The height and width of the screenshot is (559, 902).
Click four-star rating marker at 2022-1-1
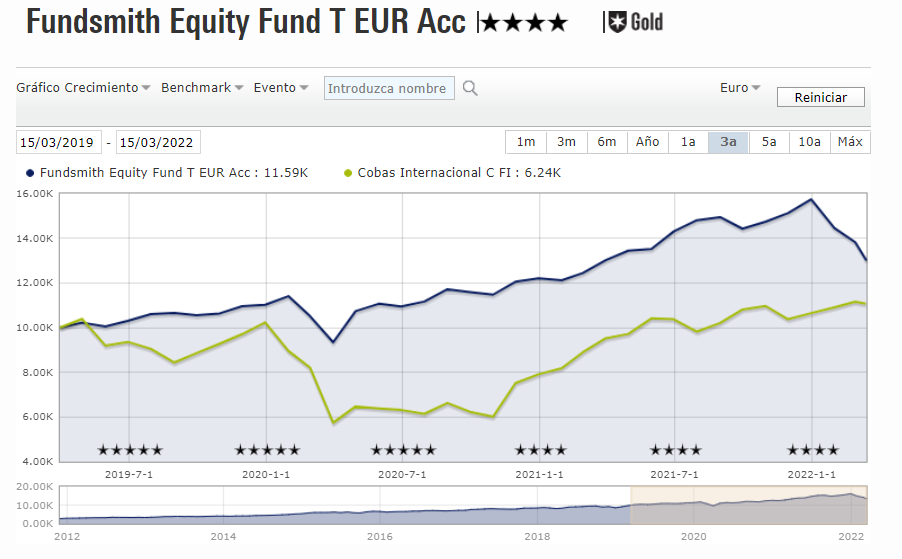813,450
